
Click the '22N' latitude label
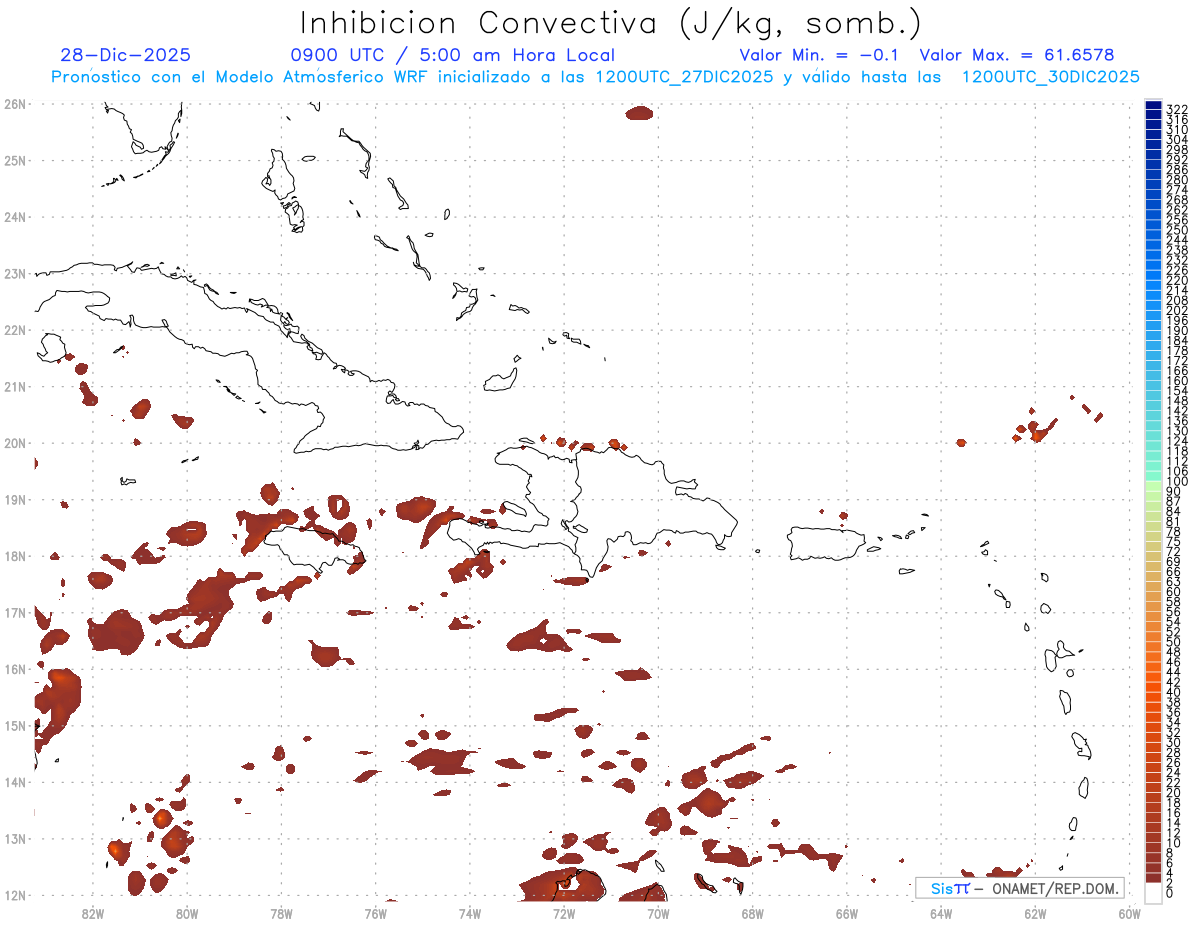pos(15,330)
